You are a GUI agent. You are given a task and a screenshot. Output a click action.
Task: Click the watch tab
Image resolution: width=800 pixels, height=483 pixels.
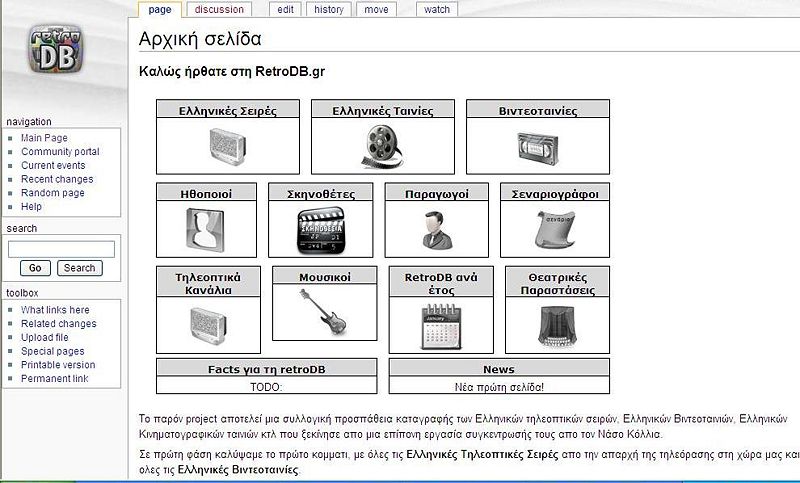click(x=437, y=10)
